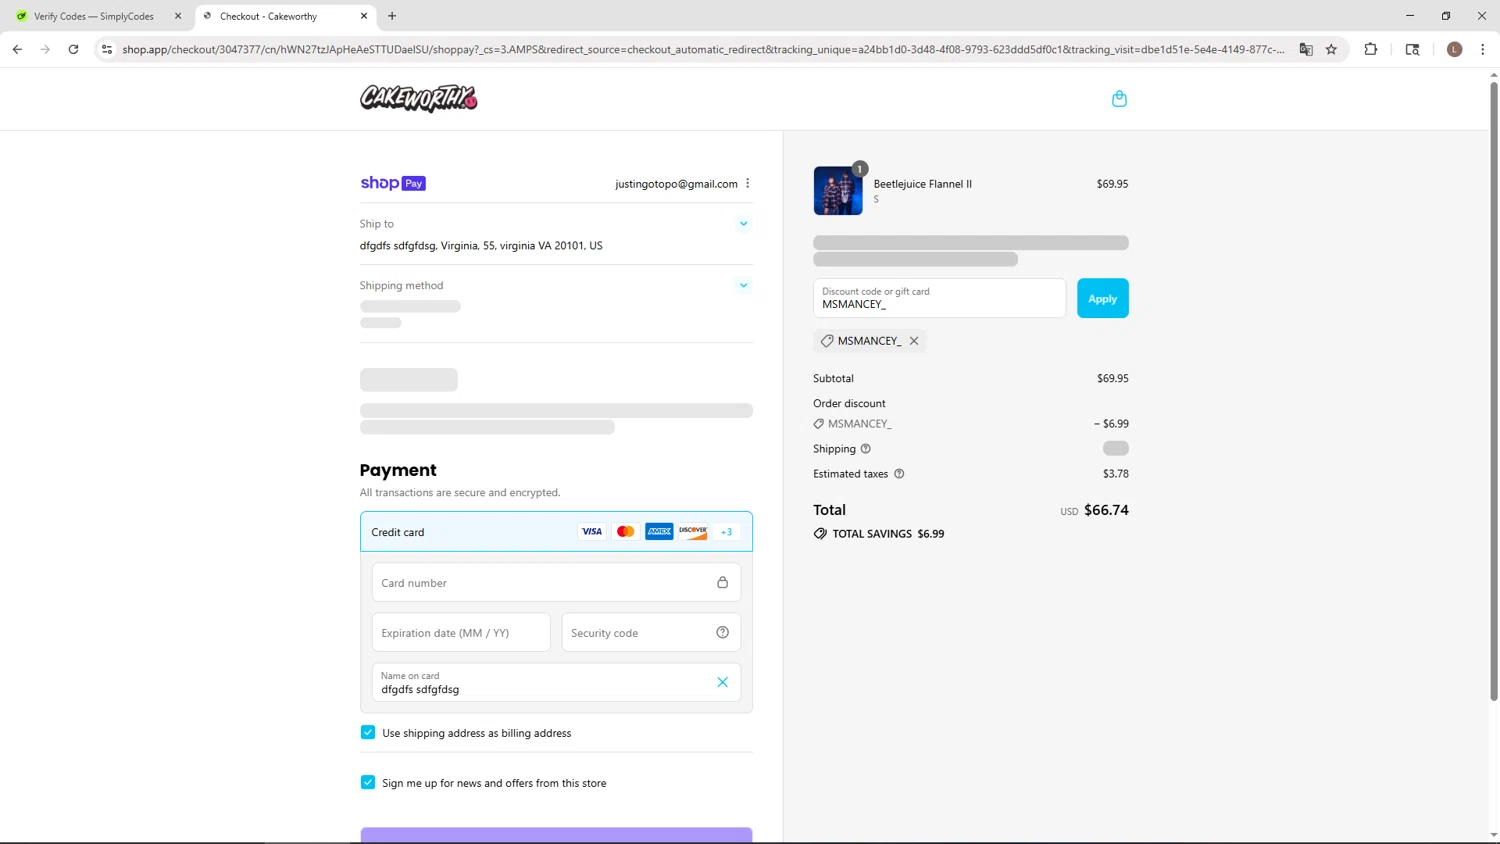This screenshot has height=844, width=1500.
Task: Click the Subtotal $69.95 value
Action: point(1112,378)
